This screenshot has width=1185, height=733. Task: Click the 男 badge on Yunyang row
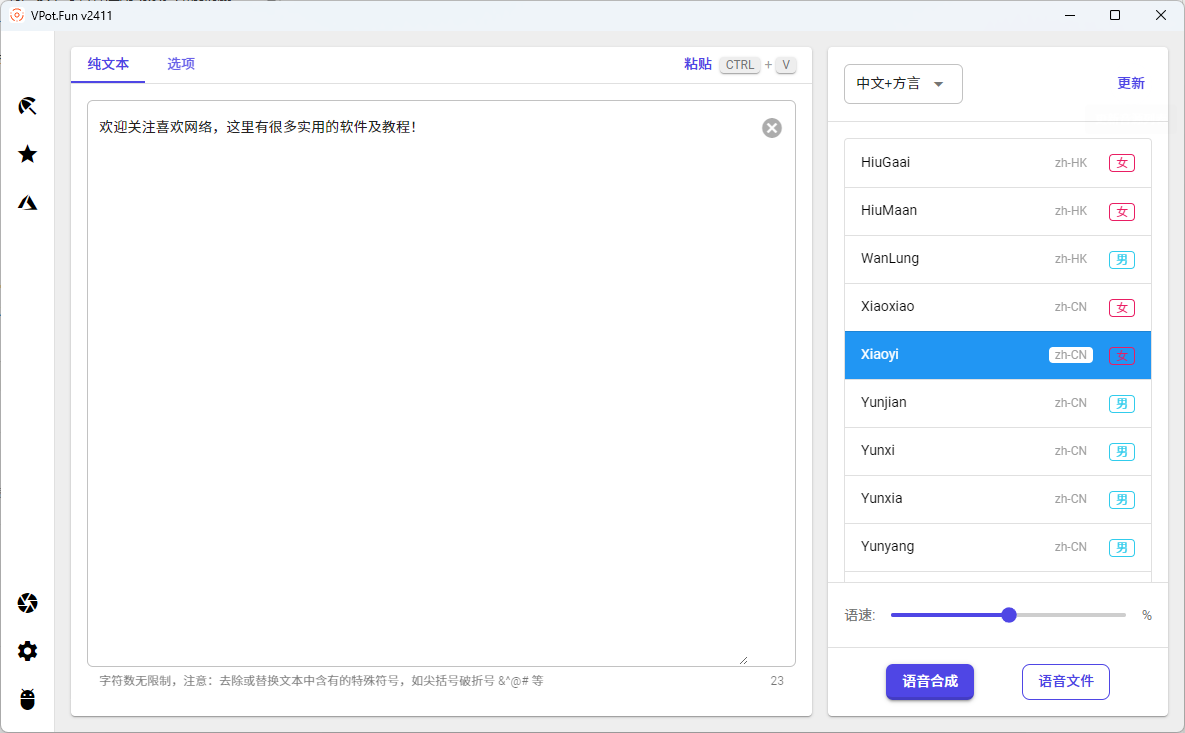(x=1122, y=547)
